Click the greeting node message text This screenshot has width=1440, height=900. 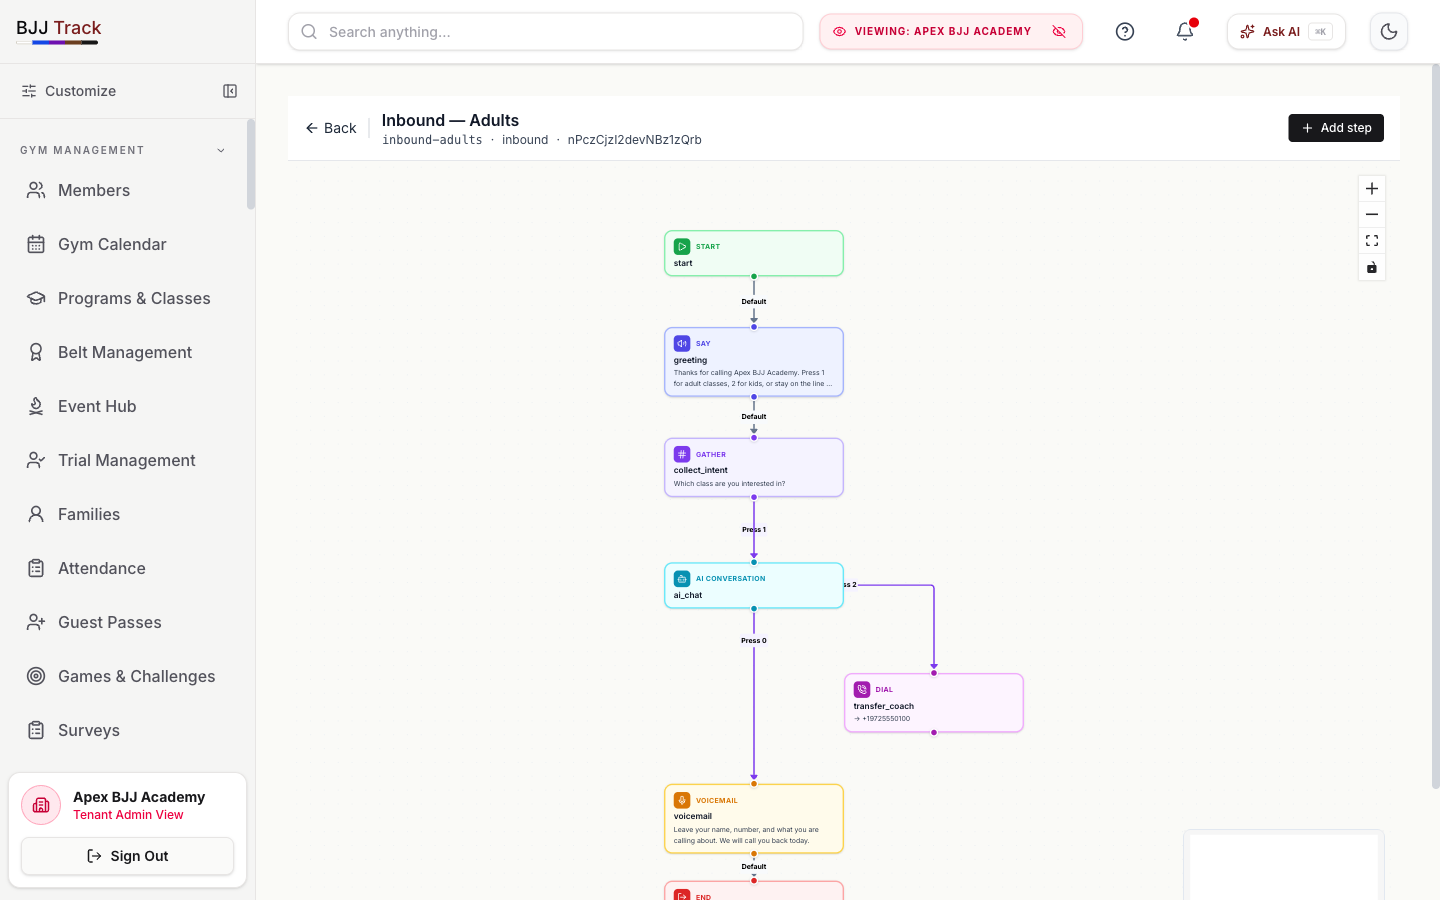click(x=752, y=378)
